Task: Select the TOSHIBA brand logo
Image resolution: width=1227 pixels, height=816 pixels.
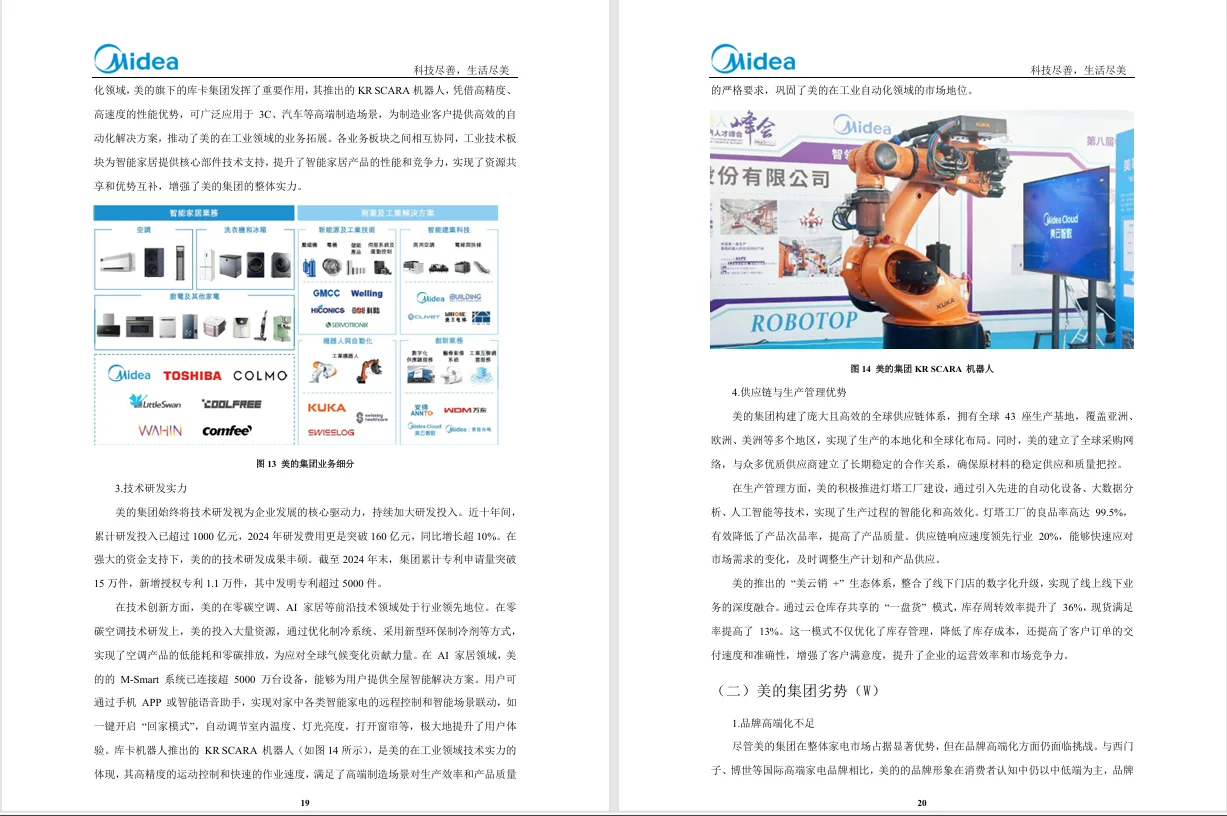Action: pos(192,375)
